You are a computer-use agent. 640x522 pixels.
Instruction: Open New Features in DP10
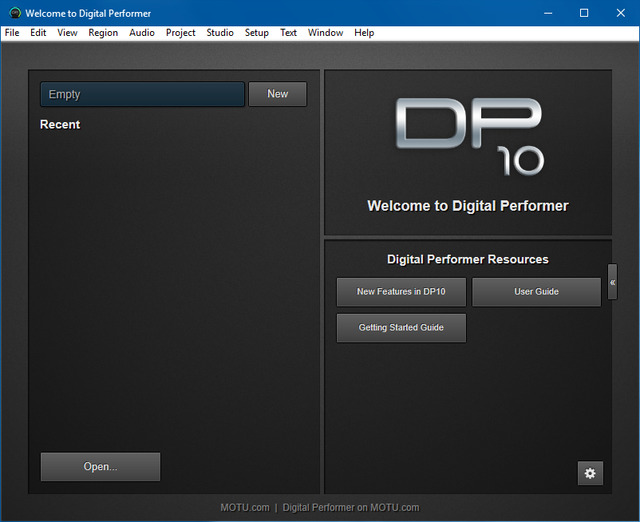pyautogui.click(x=401, y=292)
